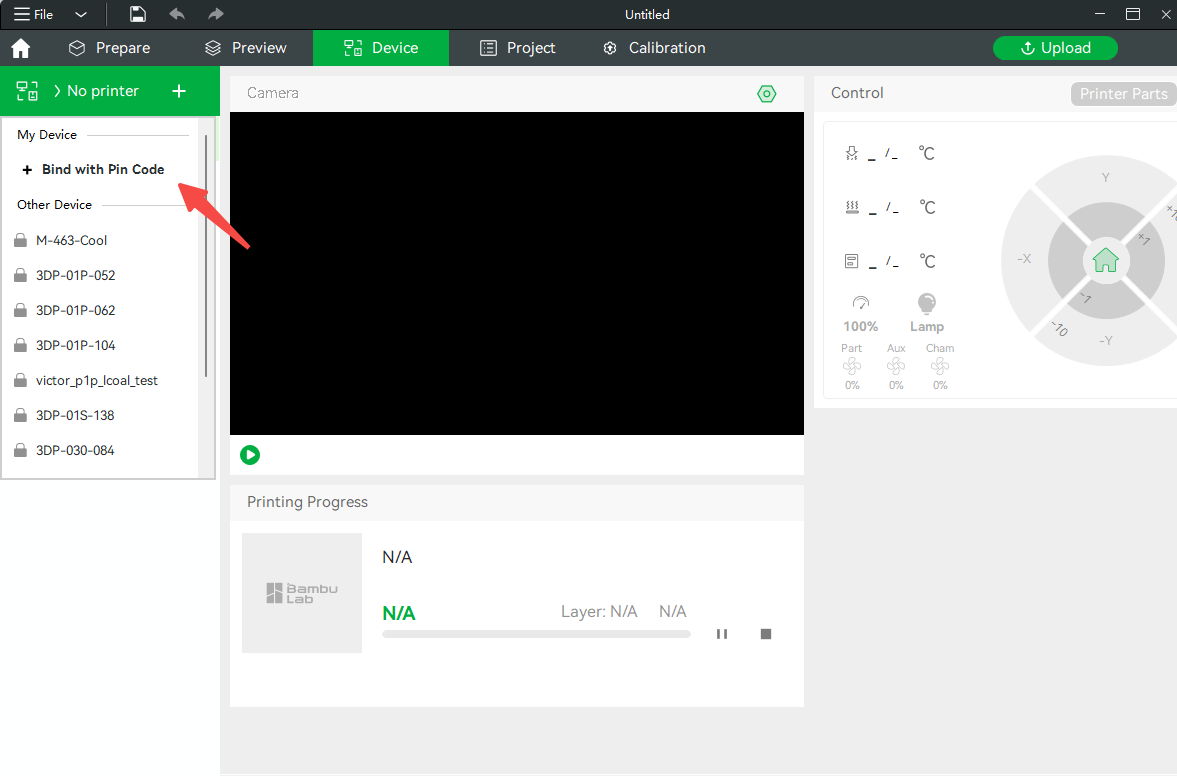Image resolution: width=1177 pixels, height=776 pixels.
Task: Click the heated bed temperature icon
Action: pos(852,207)
